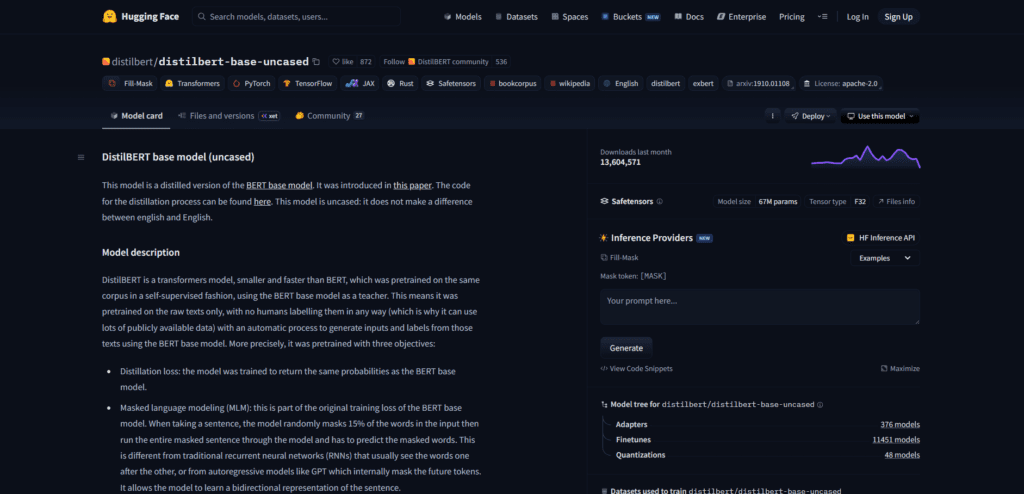Image resolution: width=1024 pixels, height=494 pixels.
Task: Copy the model name with the copy icon
Action: point(316,62)
